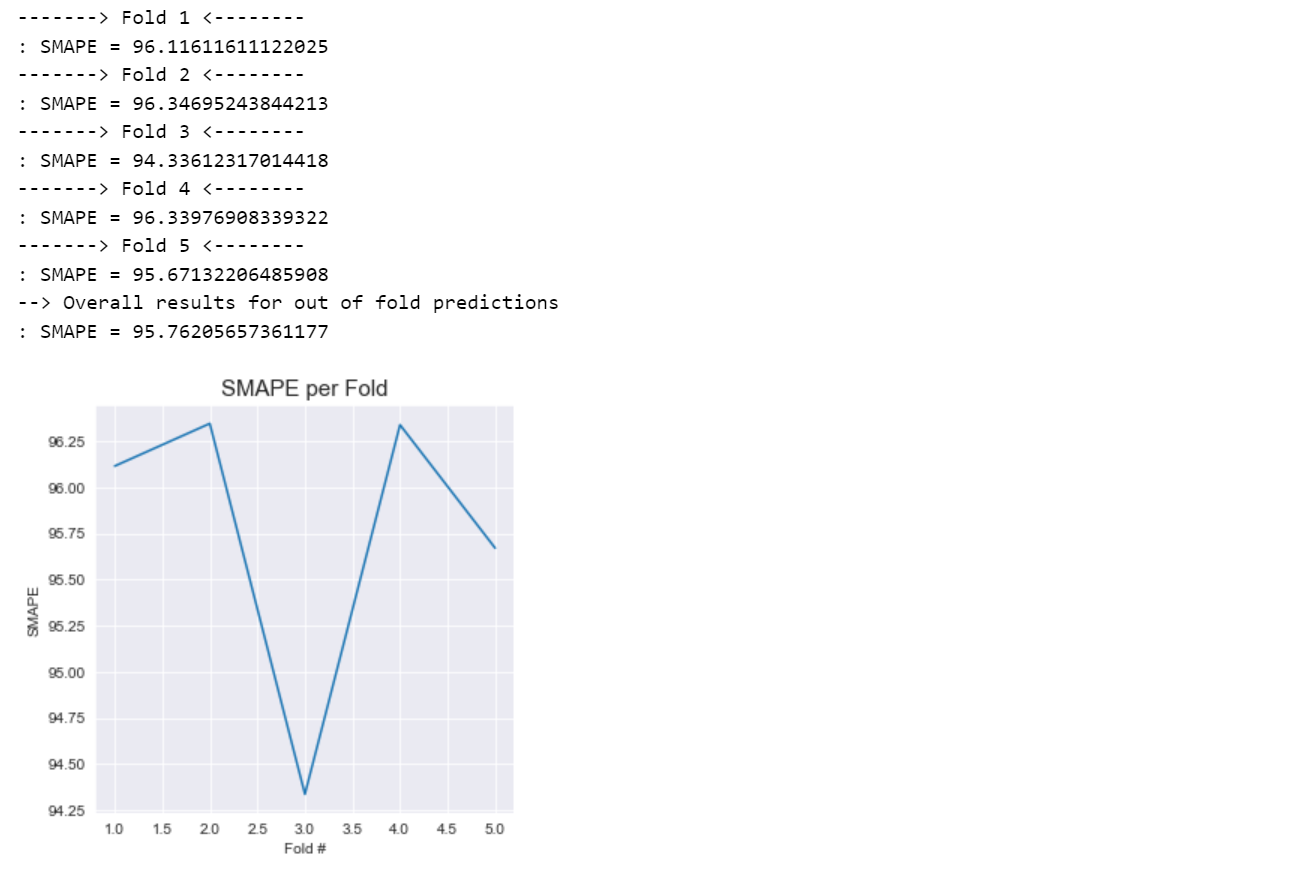The image size is (1311, 873).
Task: Click the line's peak at fold 2
Action: coord(210,424)
